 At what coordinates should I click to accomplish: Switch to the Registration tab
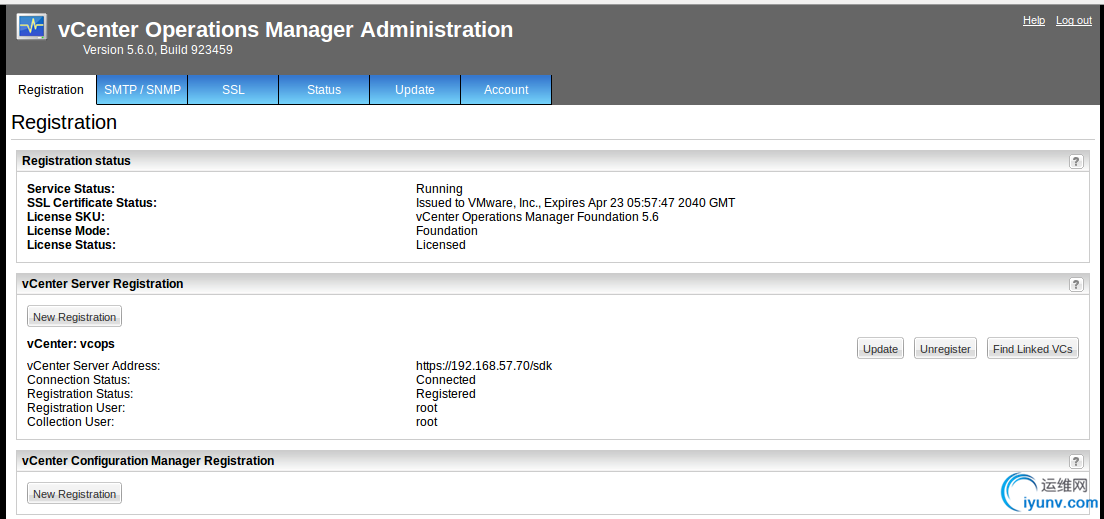pyautogui.click(x=51, y=90)
